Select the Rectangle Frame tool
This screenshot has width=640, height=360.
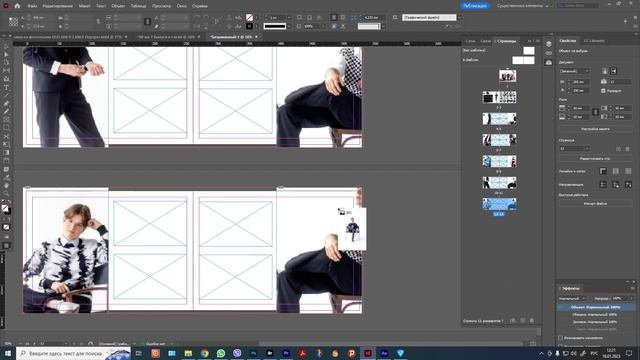pyautogui.click(x=6, y=120)
